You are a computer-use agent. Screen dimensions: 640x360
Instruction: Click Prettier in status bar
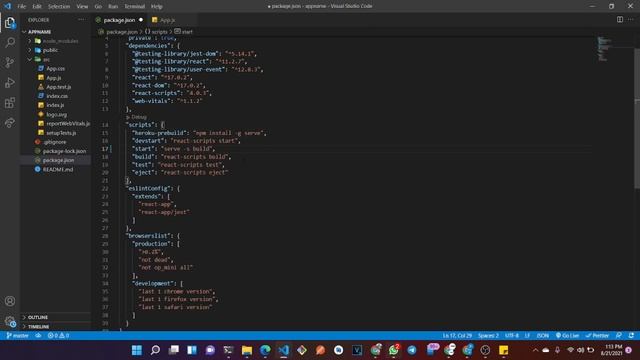pos(597,336)
